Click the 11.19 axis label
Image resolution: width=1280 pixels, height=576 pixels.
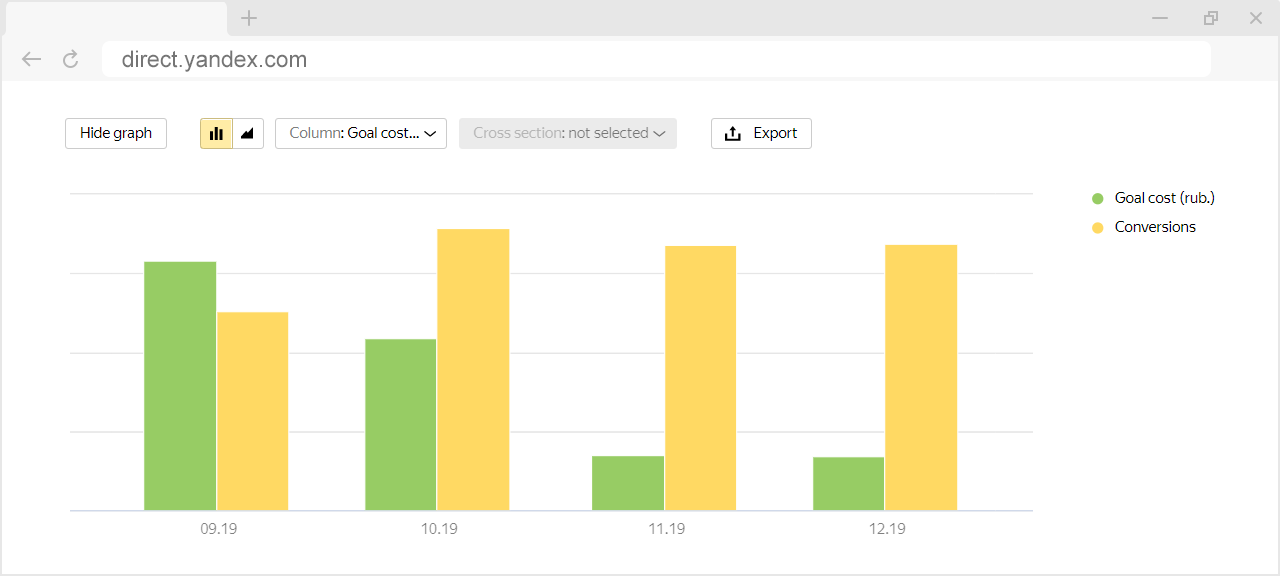click(x=667, y=529)
